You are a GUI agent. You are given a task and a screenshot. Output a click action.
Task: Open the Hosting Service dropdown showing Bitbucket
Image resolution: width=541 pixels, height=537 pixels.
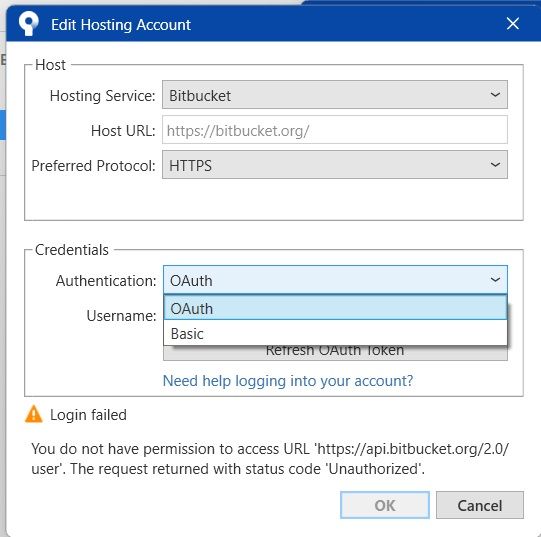tap(335, 95)
